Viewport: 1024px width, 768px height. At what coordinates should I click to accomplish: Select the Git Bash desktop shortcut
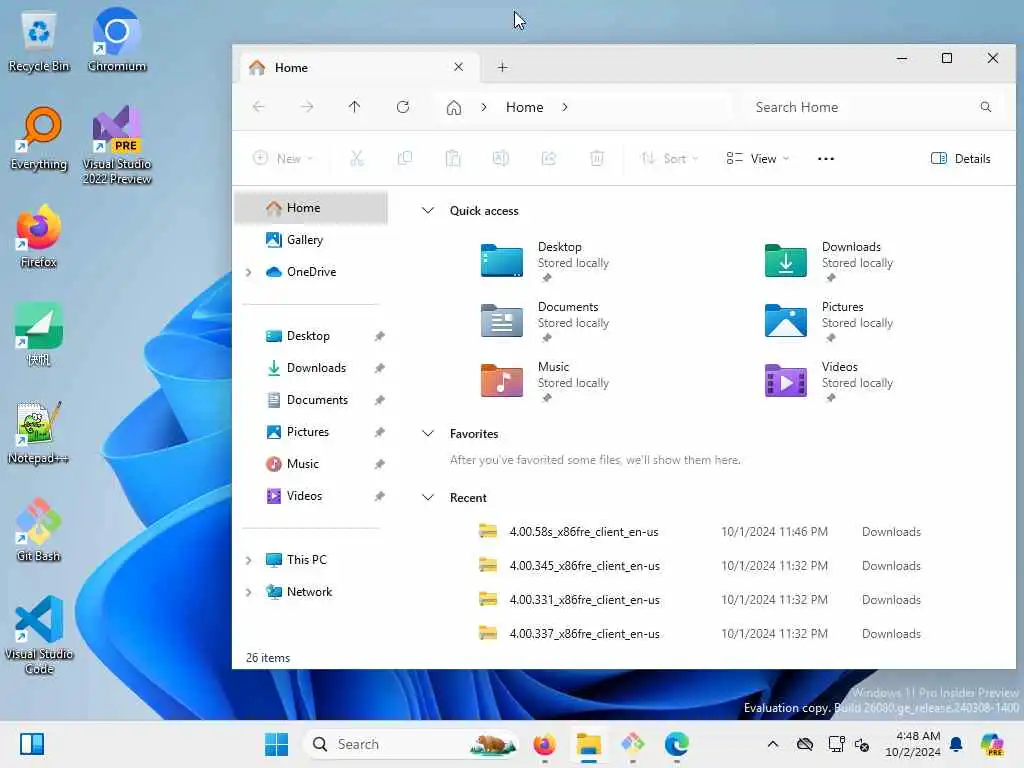(39, 530)
